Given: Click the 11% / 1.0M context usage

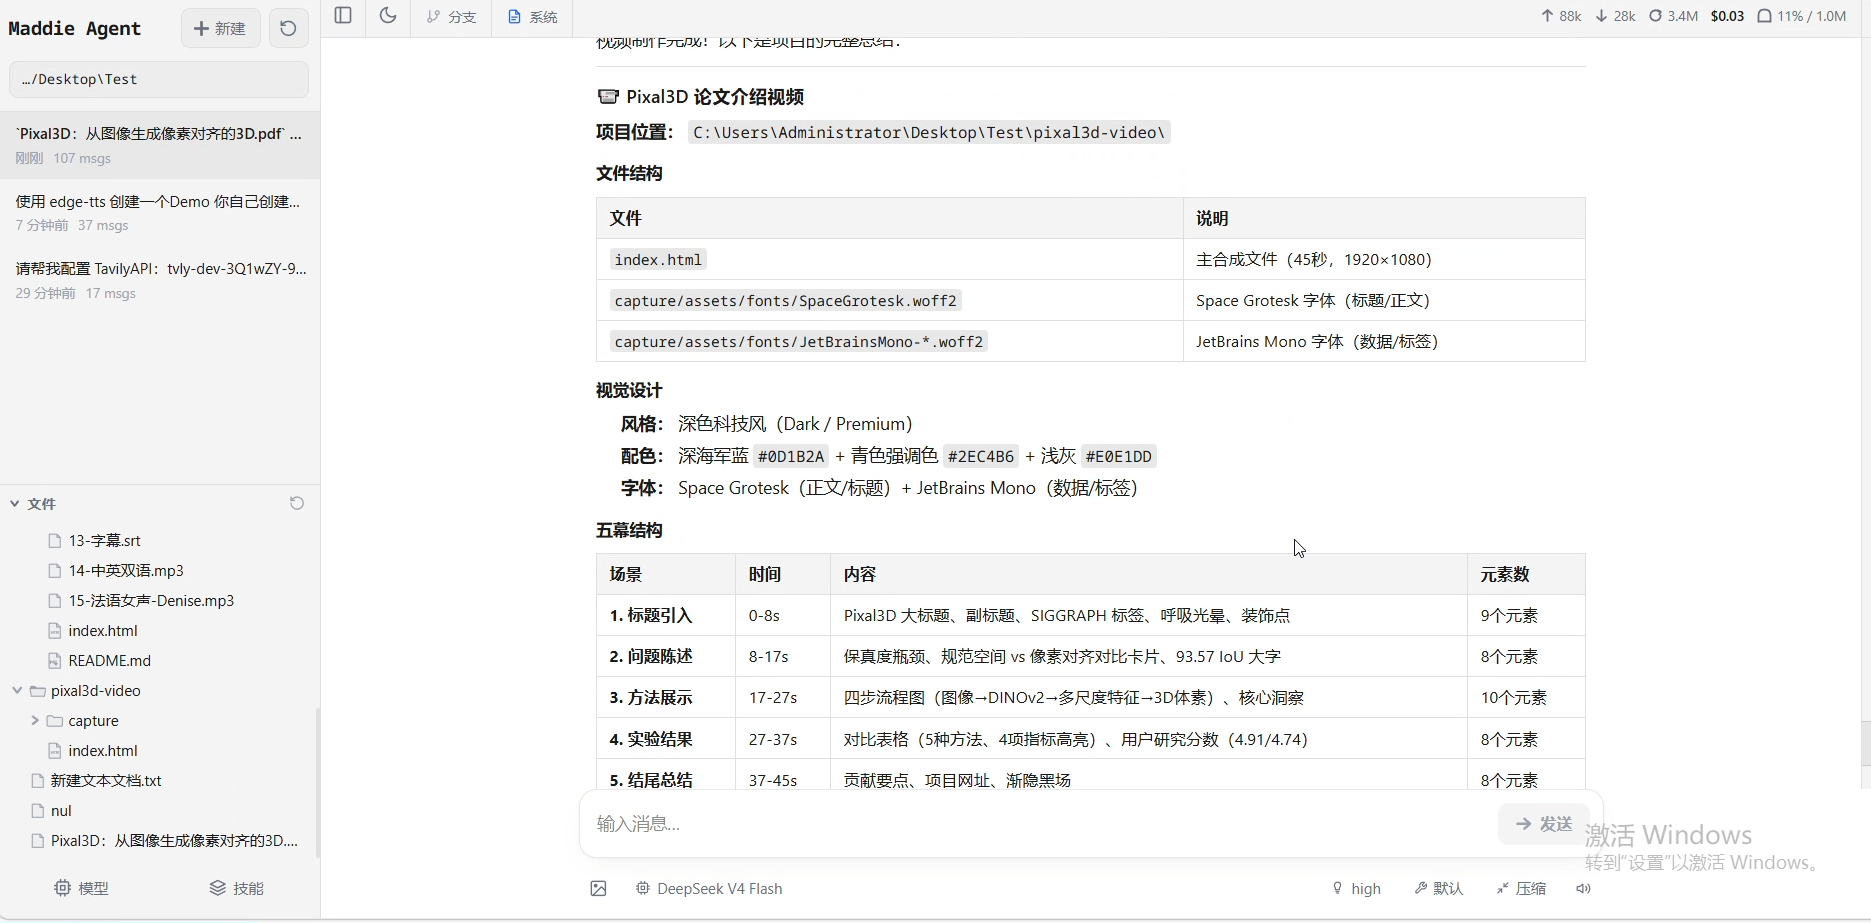Looking at the screenshot, I should coord(1801,16).
